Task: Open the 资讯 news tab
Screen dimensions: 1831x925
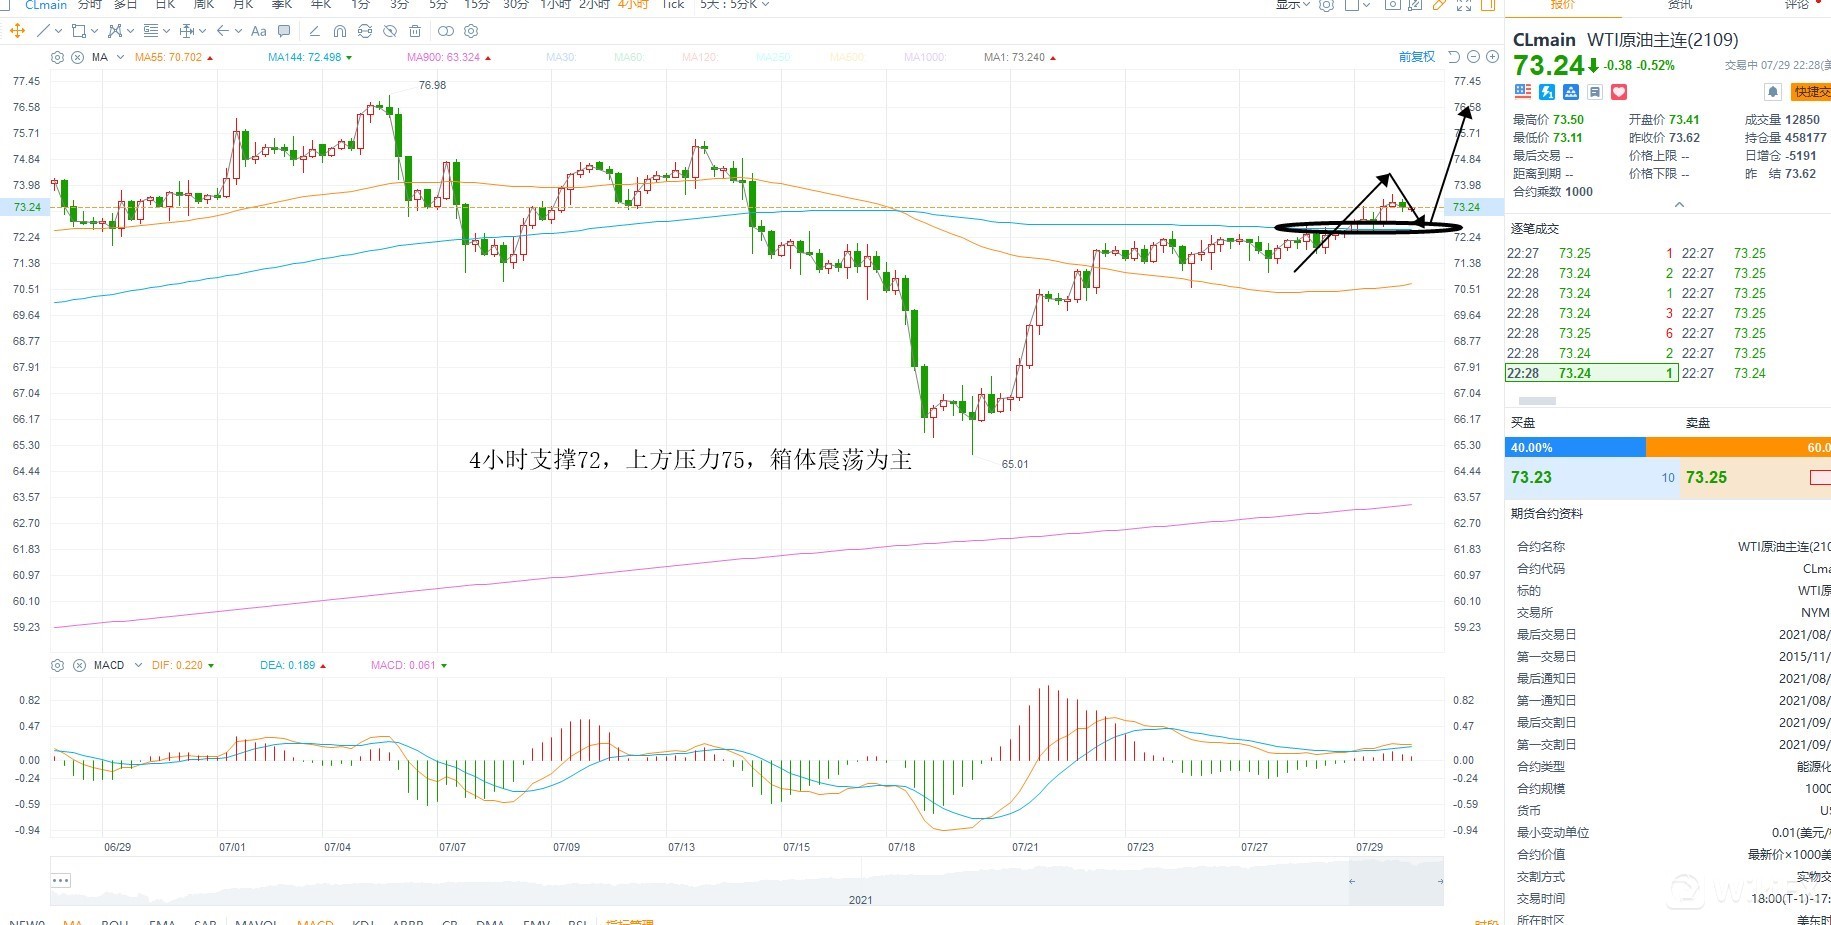Action: click(1681, 5)
